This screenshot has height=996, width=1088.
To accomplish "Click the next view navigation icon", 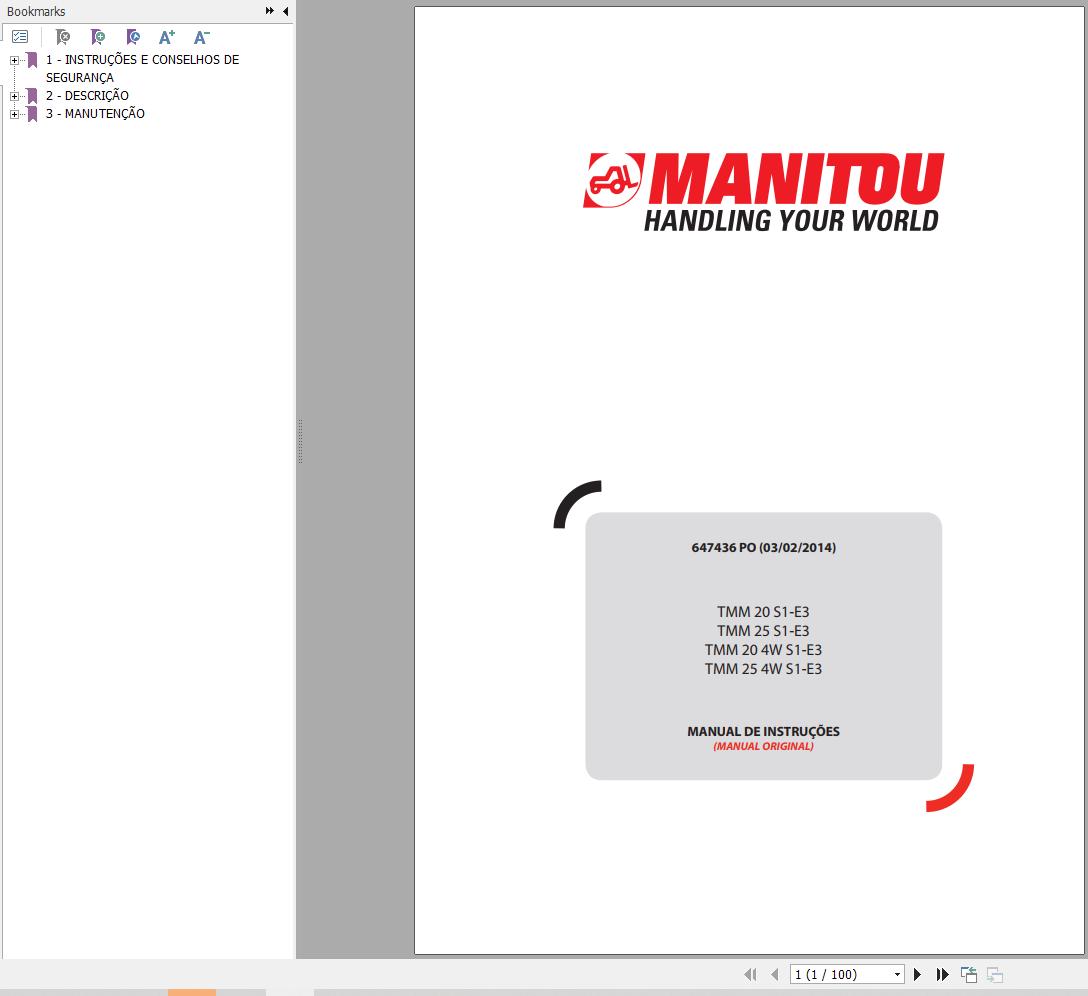I will pyautogui.click(x=995, y=974).
